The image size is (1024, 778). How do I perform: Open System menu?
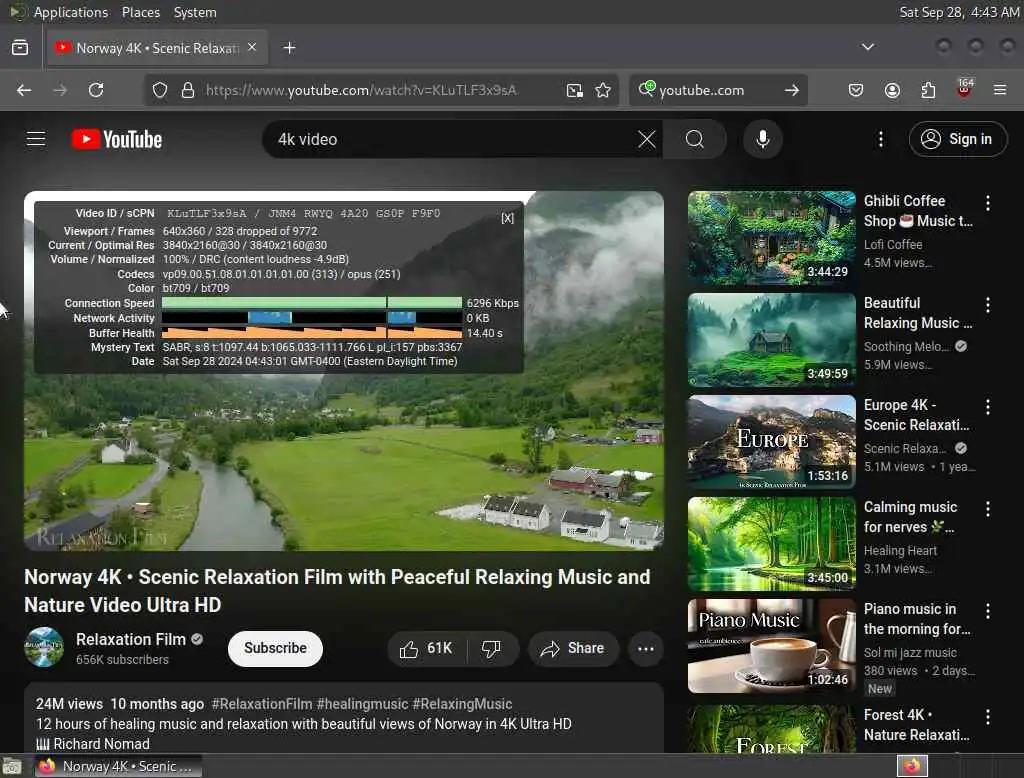click(x=195, y=12)
